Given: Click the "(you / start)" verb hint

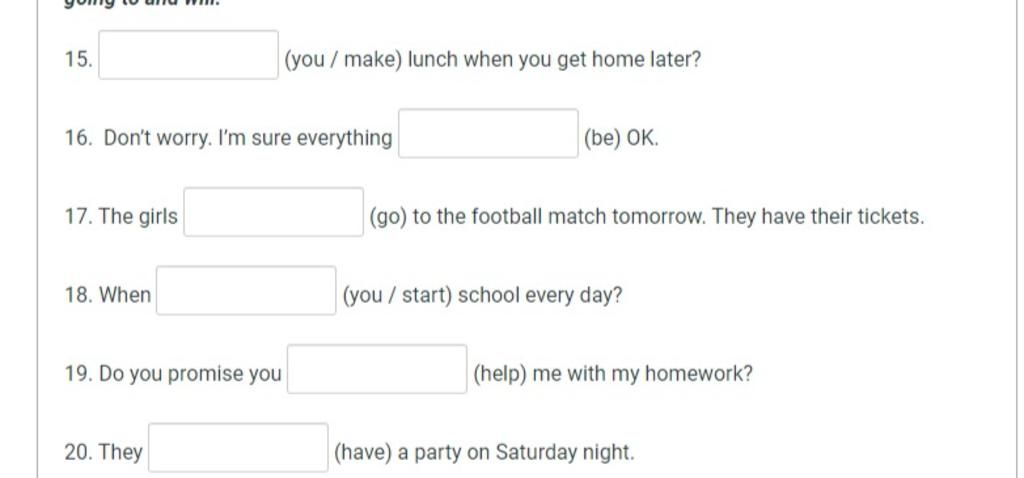Looking at the screenshot, I should pyautogui.click(x=397, y=296).
